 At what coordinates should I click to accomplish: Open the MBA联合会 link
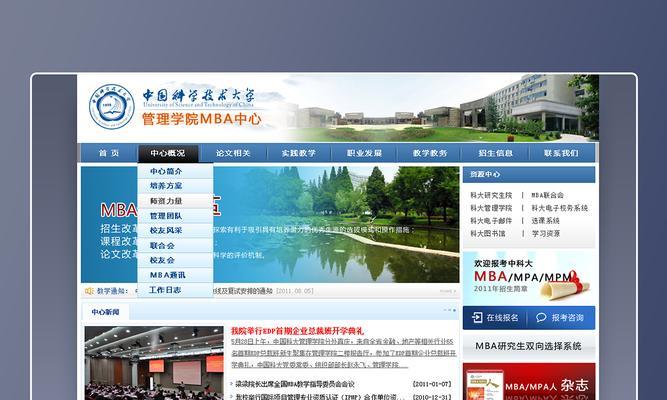[x=547, y=195]
